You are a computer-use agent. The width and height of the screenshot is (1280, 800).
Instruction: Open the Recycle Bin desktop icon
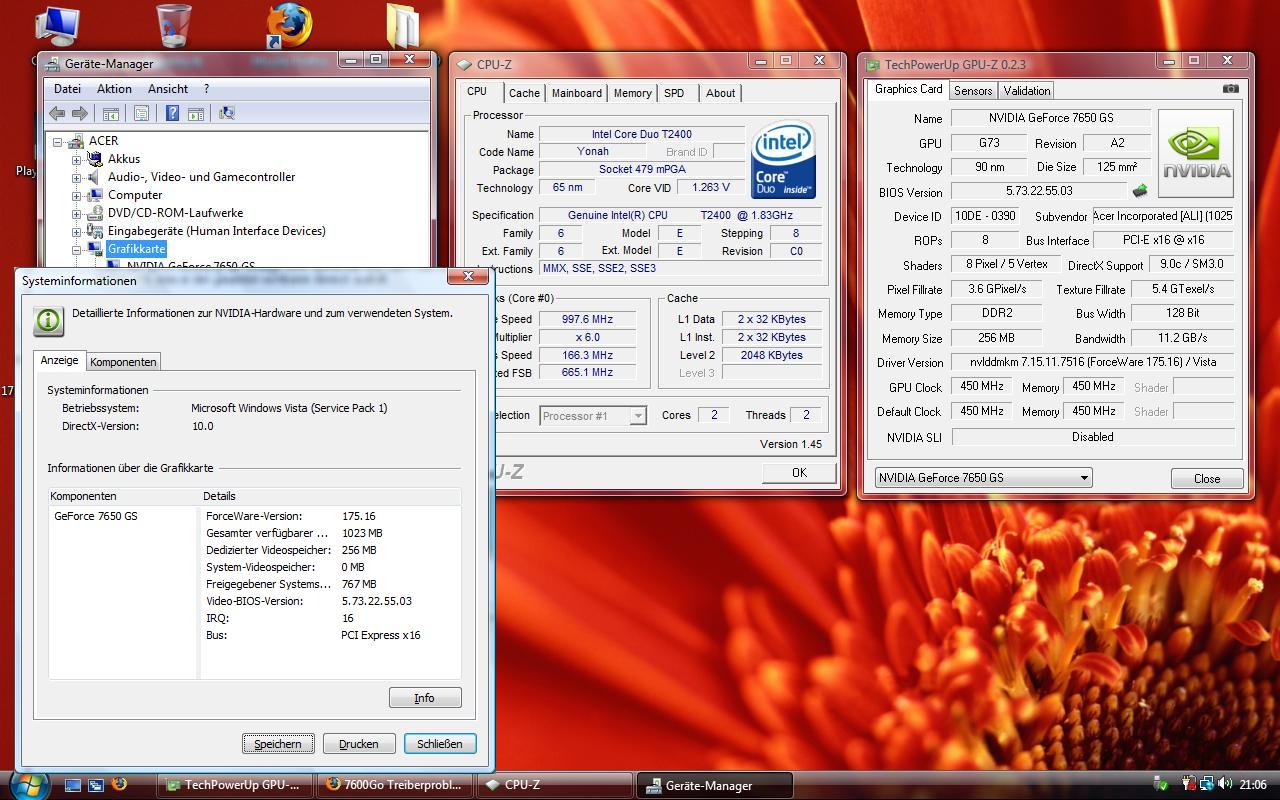coord(174,27)
